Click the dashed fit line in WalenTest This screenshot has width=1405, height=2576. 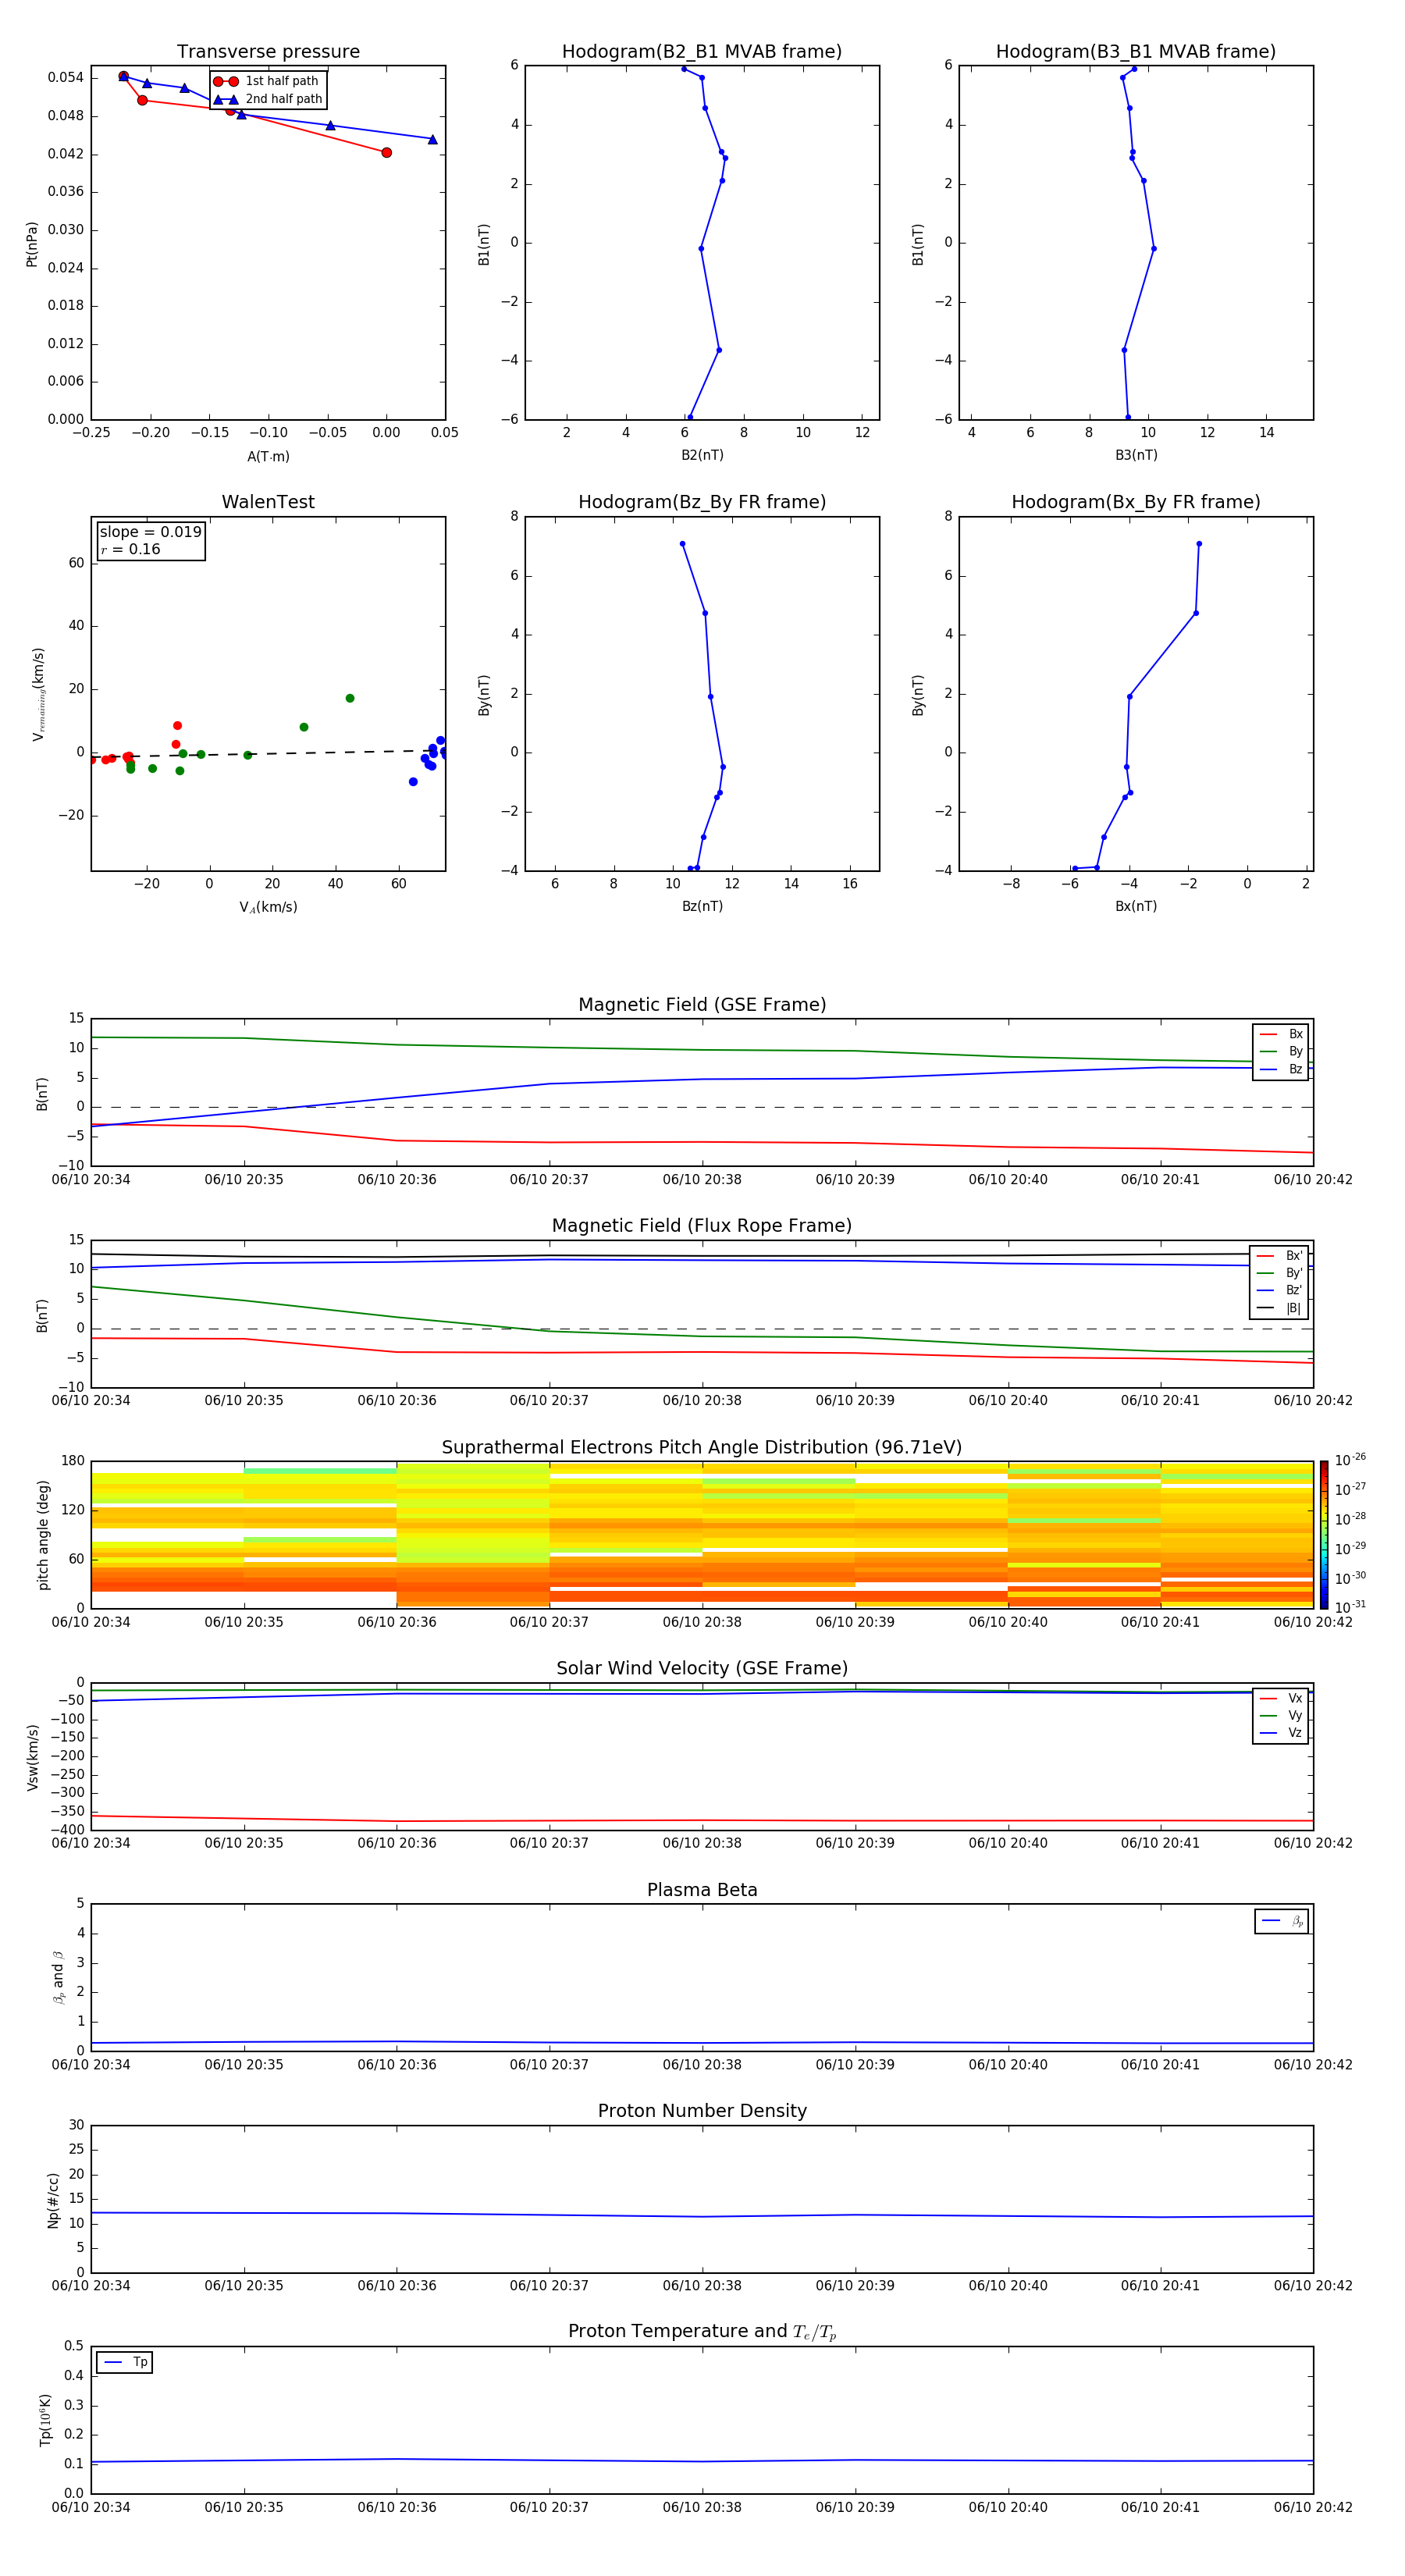(x=268, y=754)
